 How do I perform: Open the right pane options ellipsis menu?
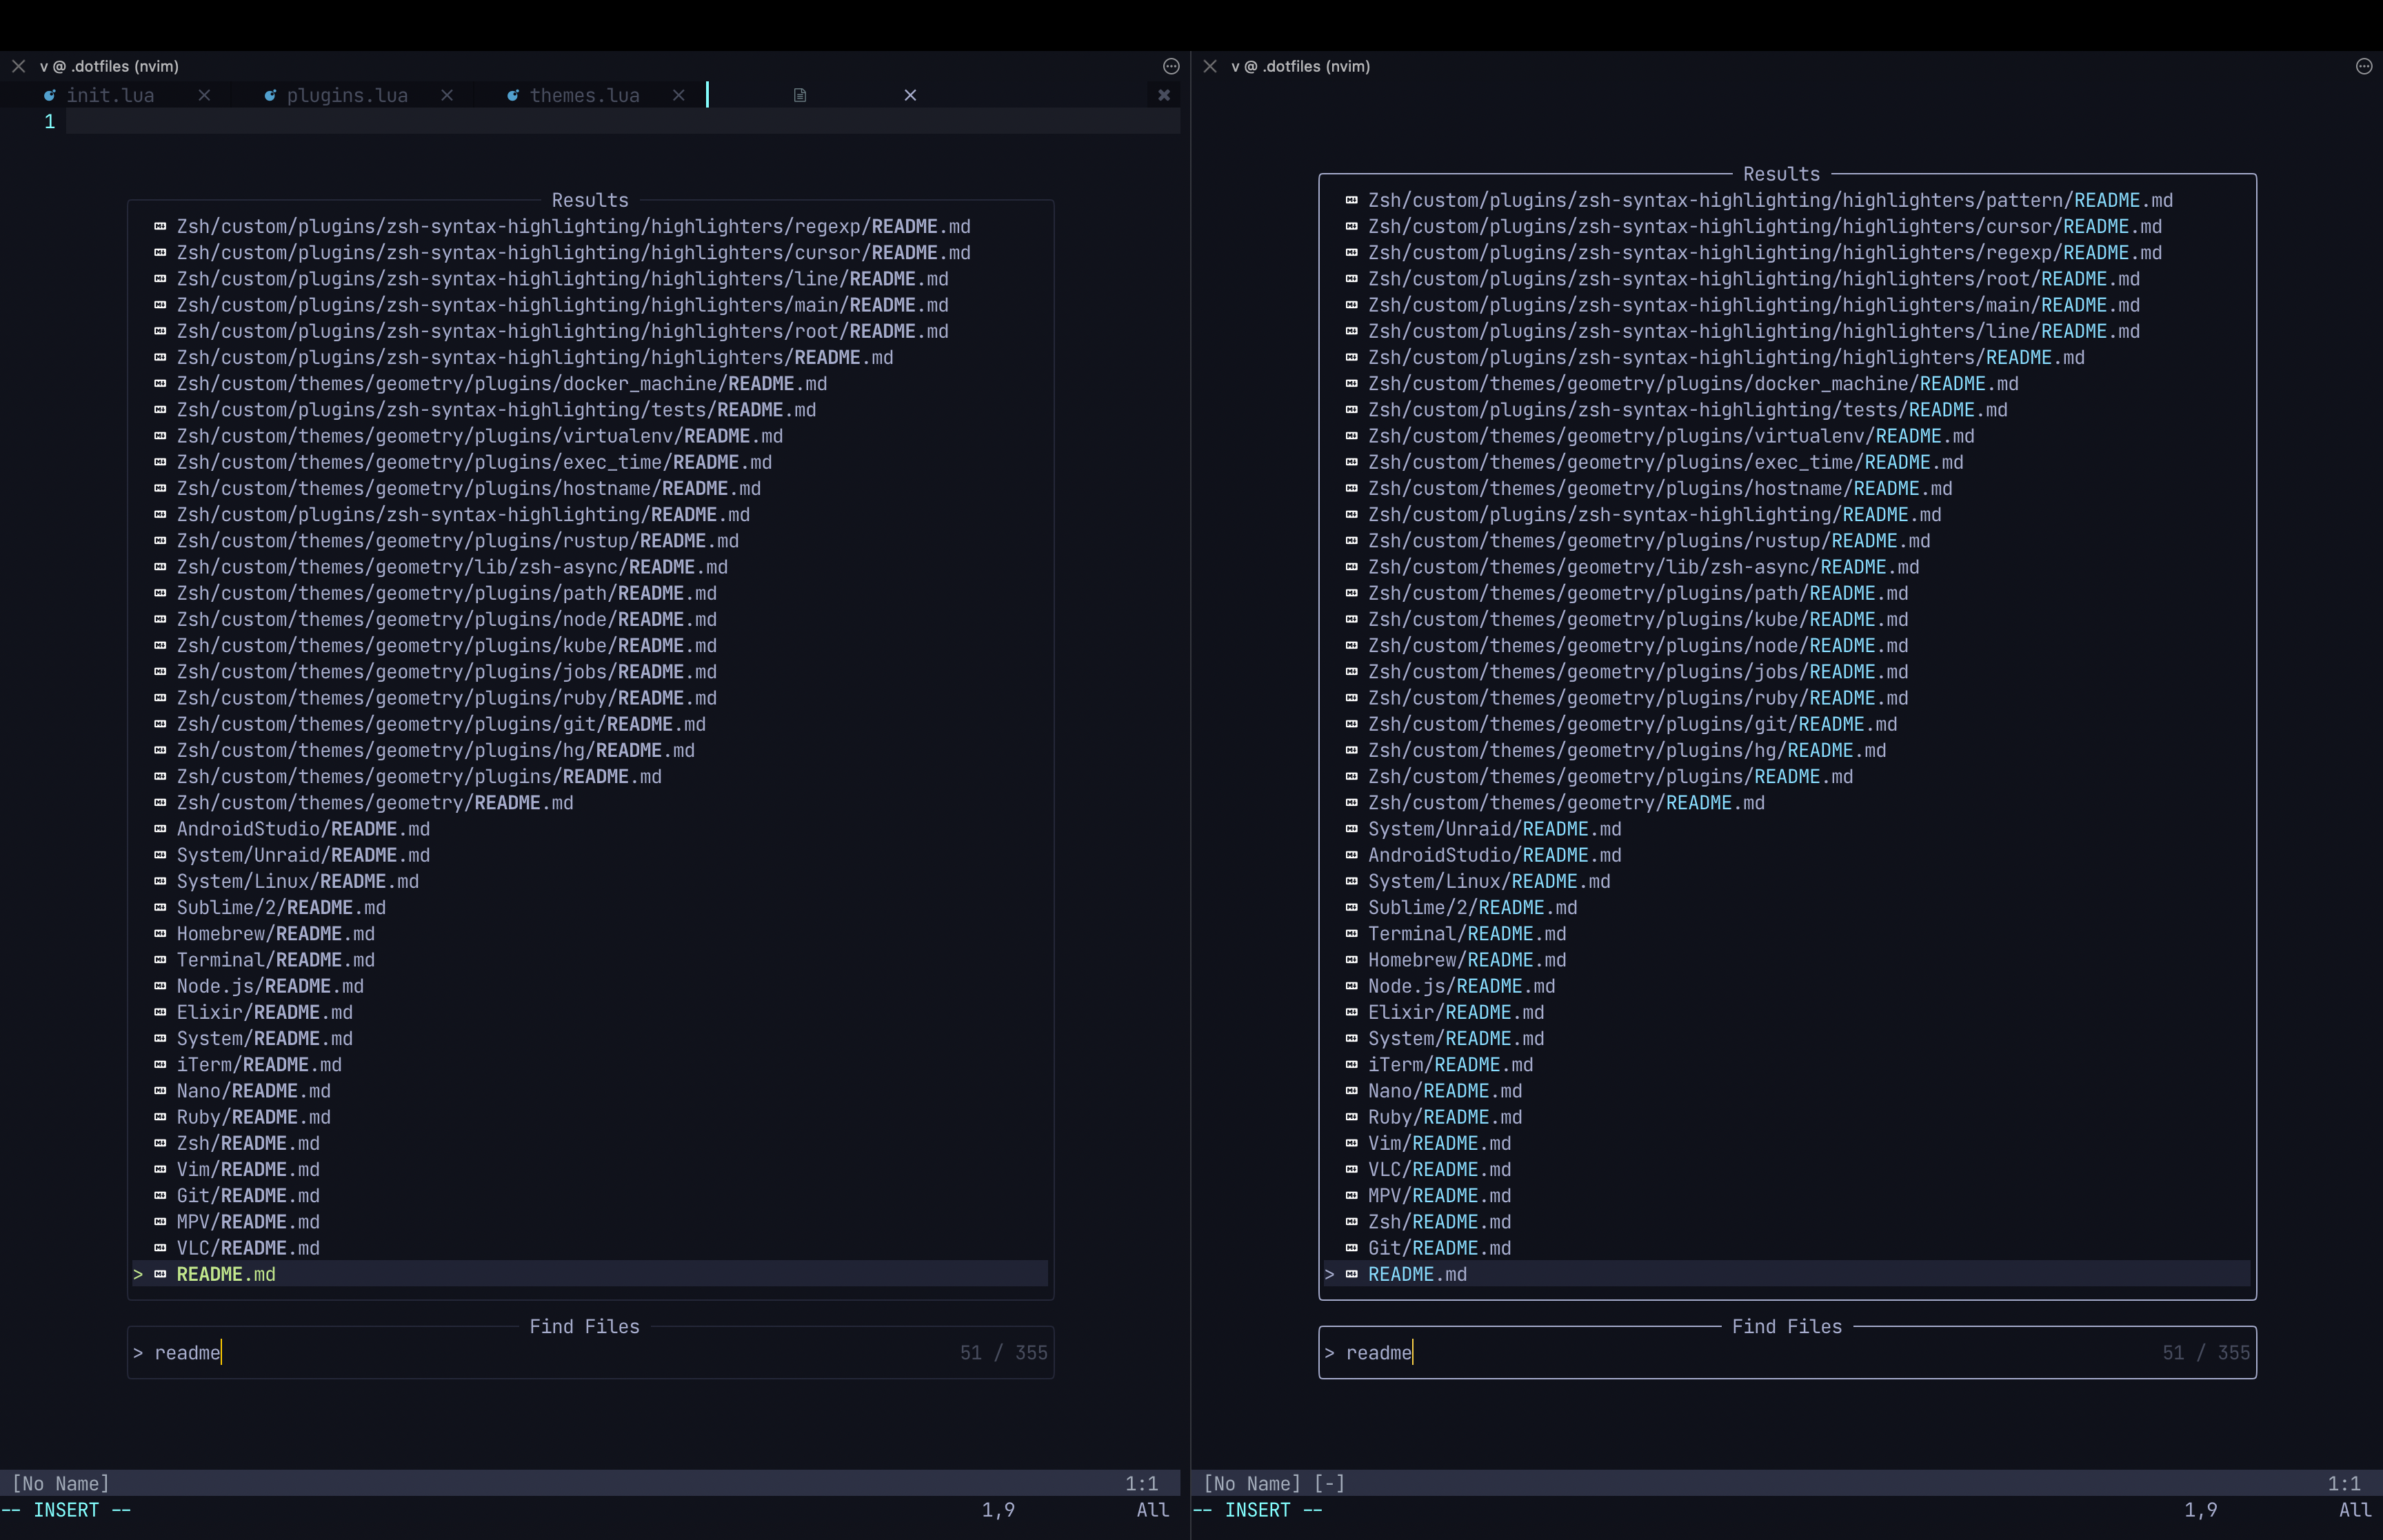[2364, 66]
